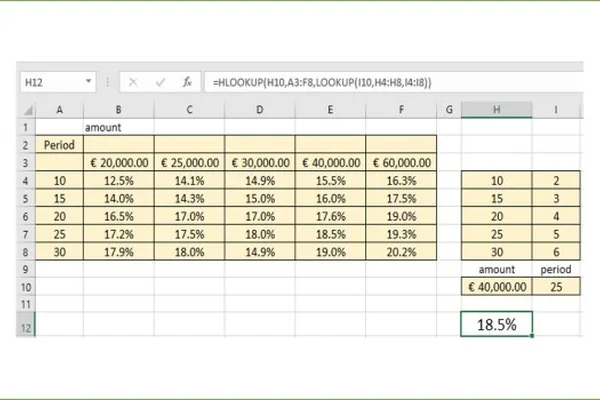Select the 18.5% cell in row 7
Image resolution: width=600 pixels, height=400 pixels.
tap(330, 234)
